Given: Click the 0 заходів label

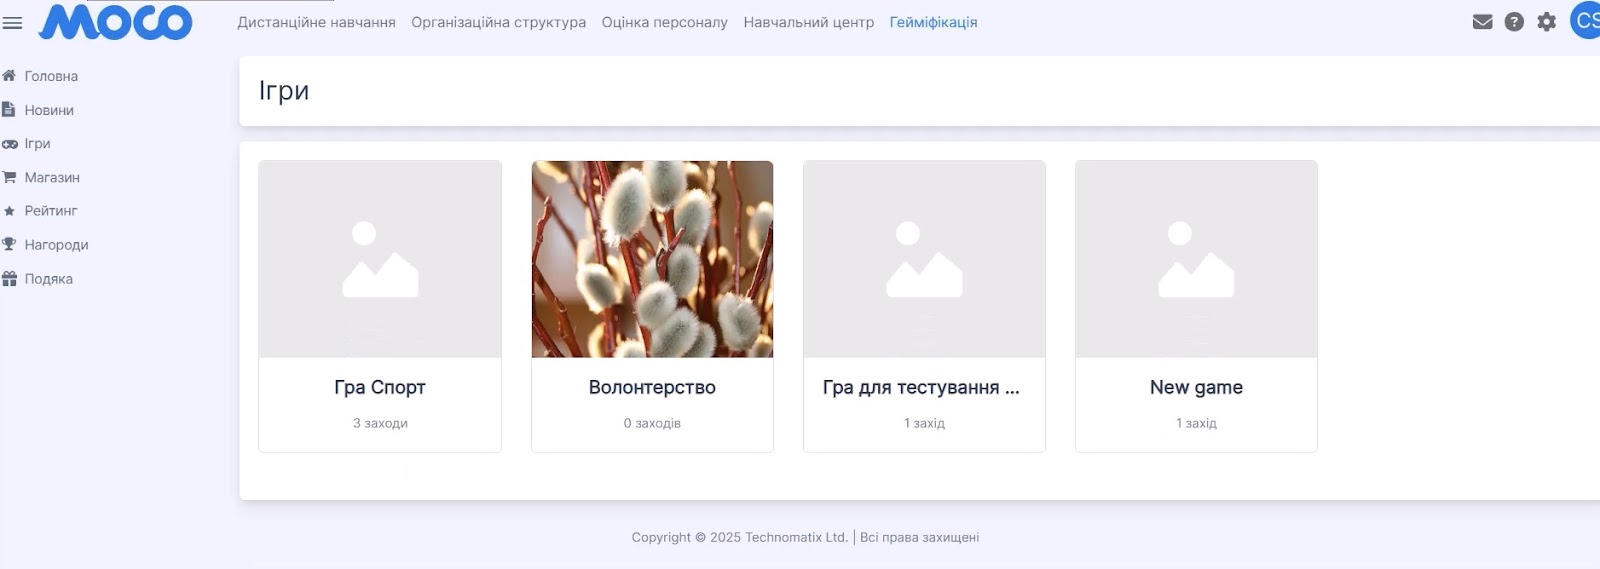Looking at the screenshot, I should coord(652,423).
